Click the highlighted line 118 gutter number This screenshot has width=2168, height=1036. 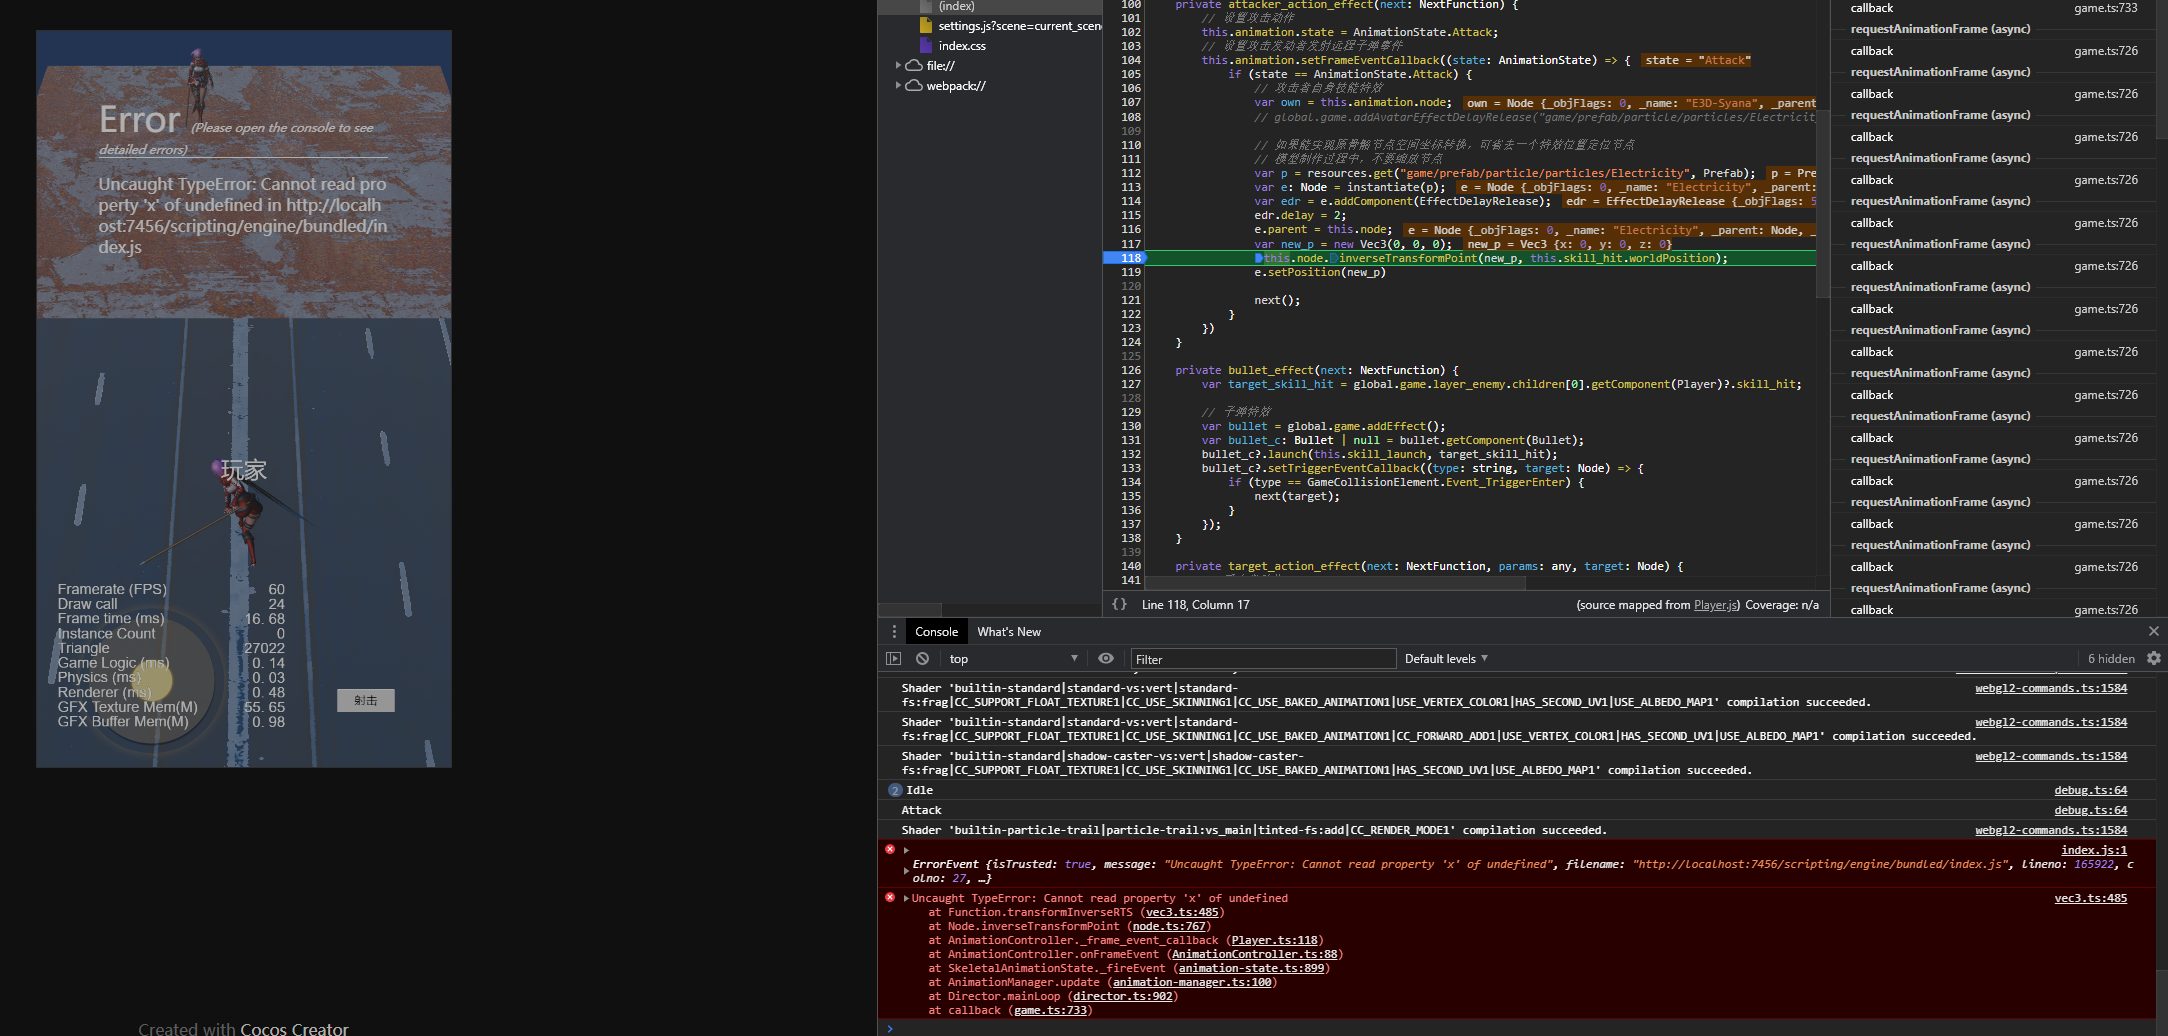[x=1131, y=258]
